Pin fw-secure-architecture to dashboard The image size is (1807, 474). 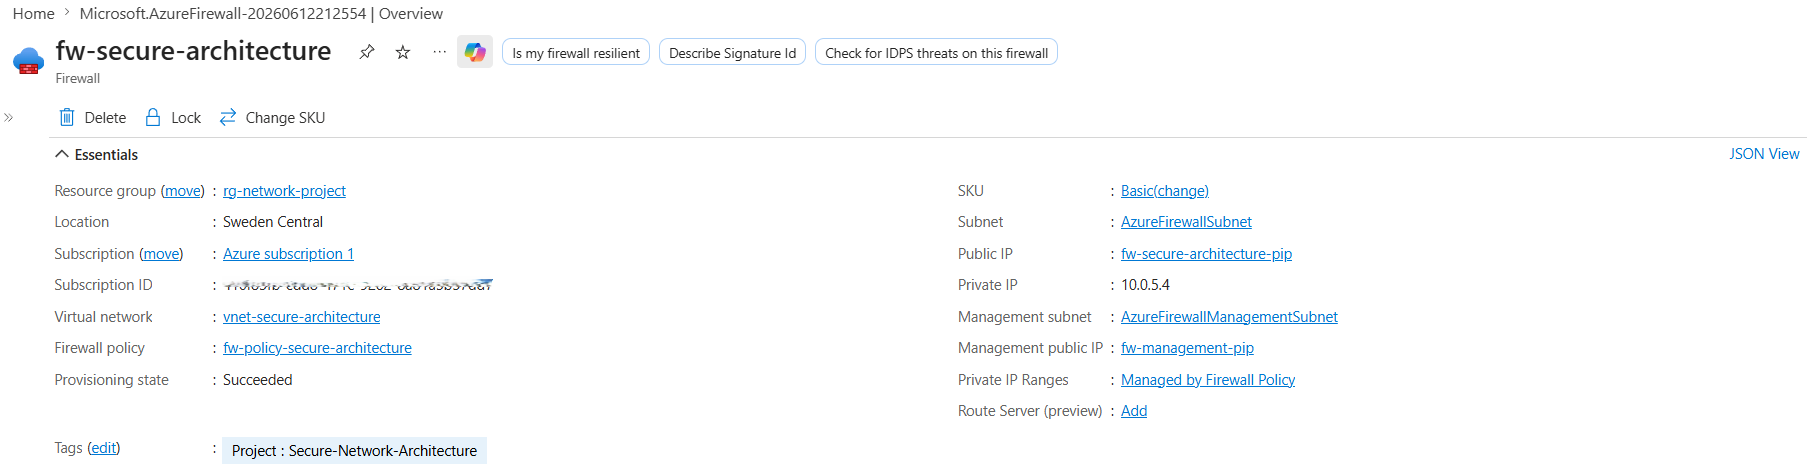(x=367, y=52)
